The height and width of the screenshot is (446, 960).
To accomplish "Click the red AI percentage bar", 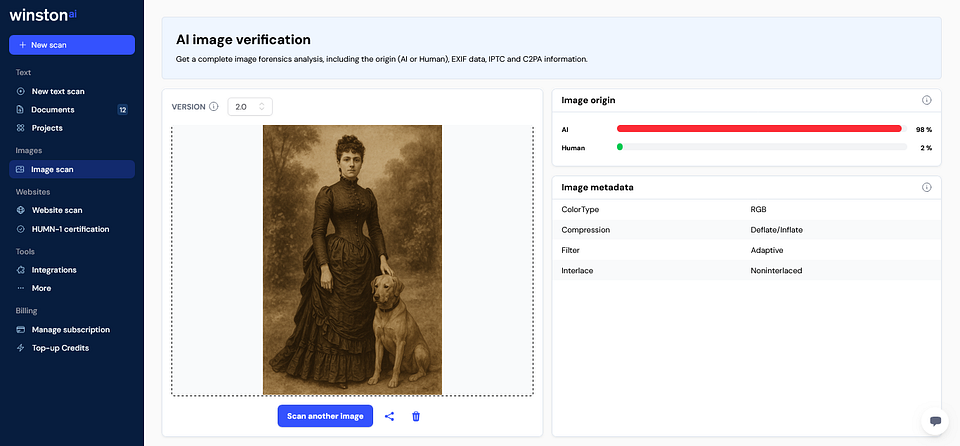I will 760,129.
